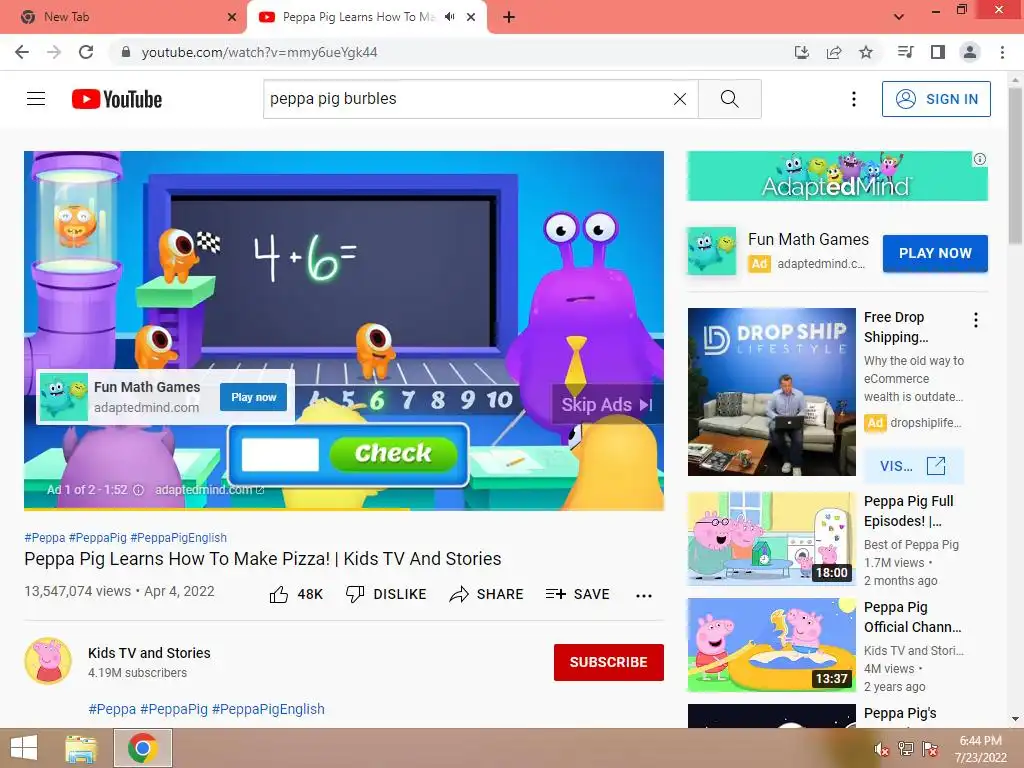Mute tab via speaker icon on tab

[x=450, y=17]
